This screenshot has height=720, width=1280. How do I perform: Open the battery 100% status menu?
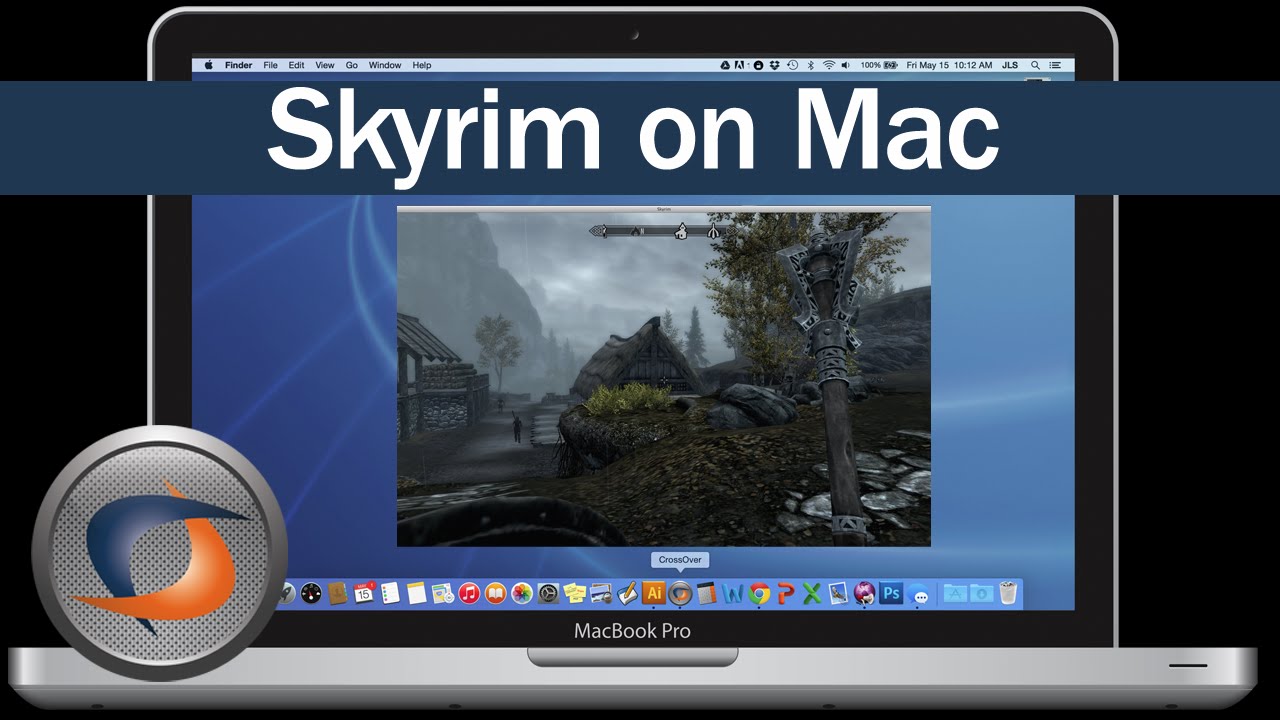[x=879, y=65]
